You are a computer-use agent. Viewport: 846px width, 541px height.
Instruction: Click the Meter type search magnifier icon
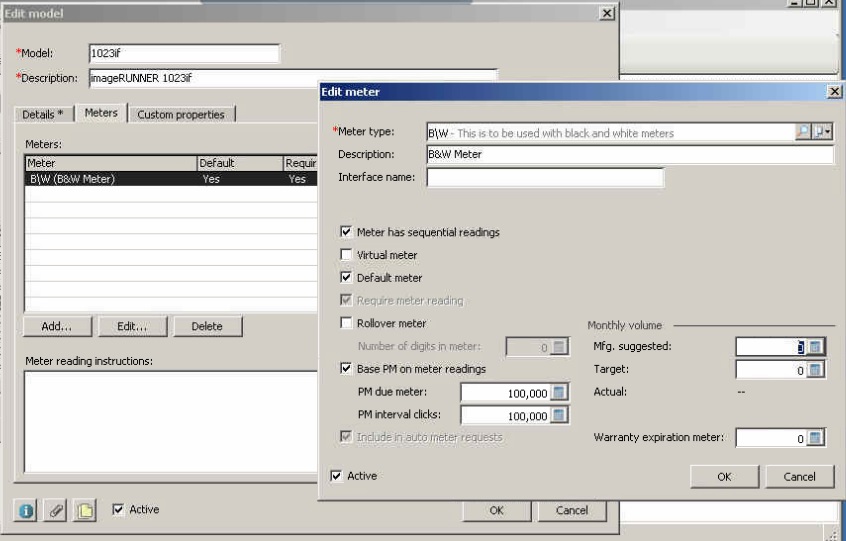click(802, 132)
